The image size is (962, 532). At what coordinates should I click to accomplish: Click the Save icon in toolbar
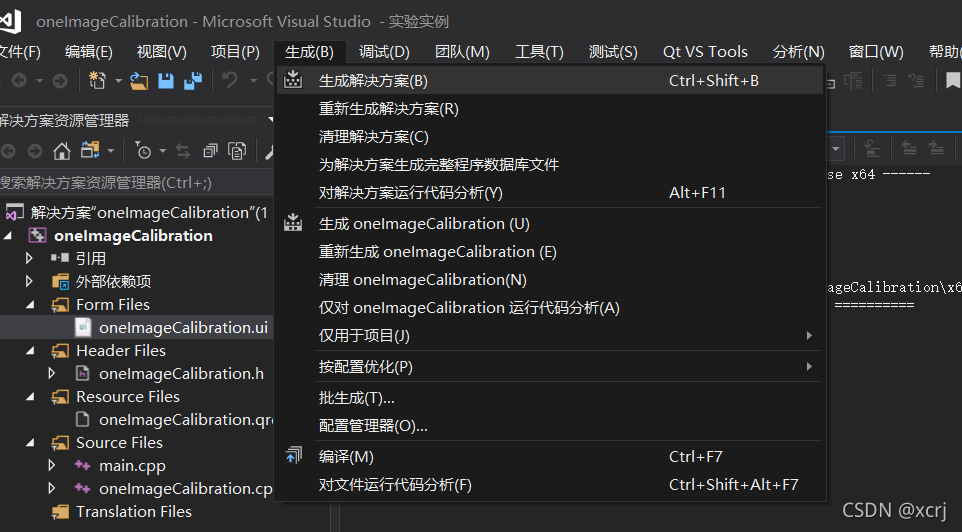tap(166, 80)
